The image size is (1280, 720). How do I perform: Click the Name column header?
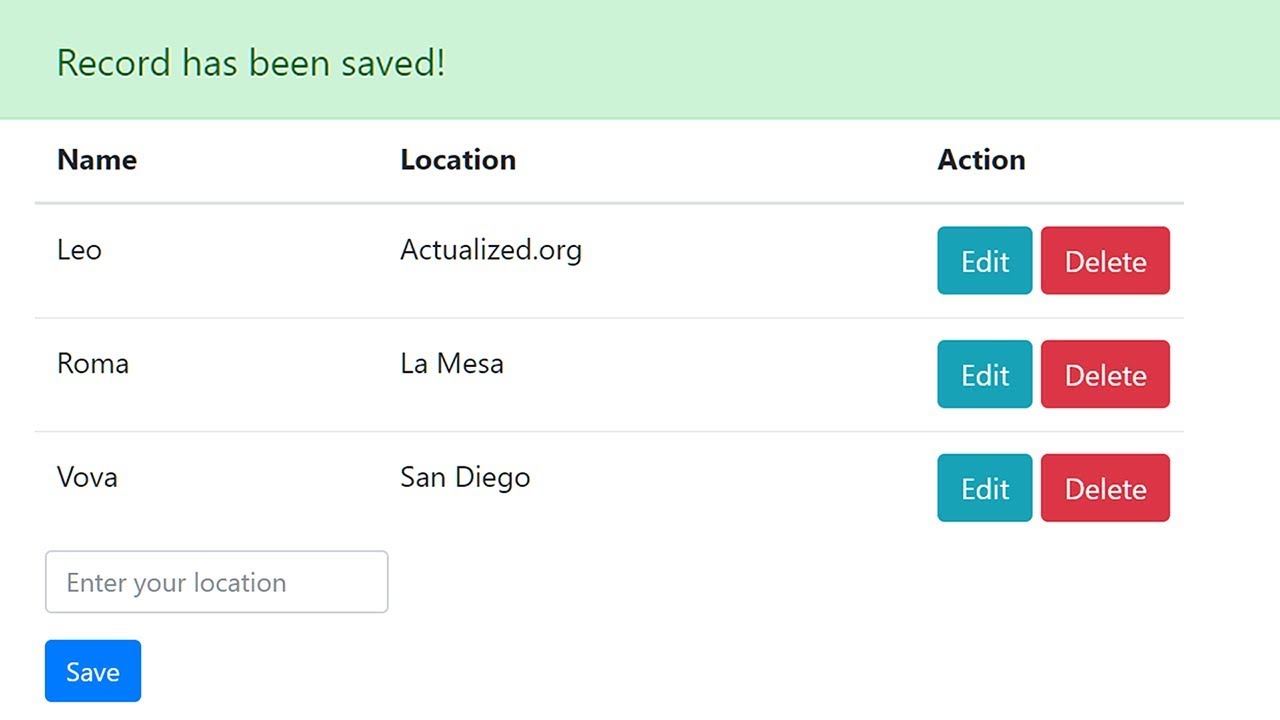pos(97,160)
